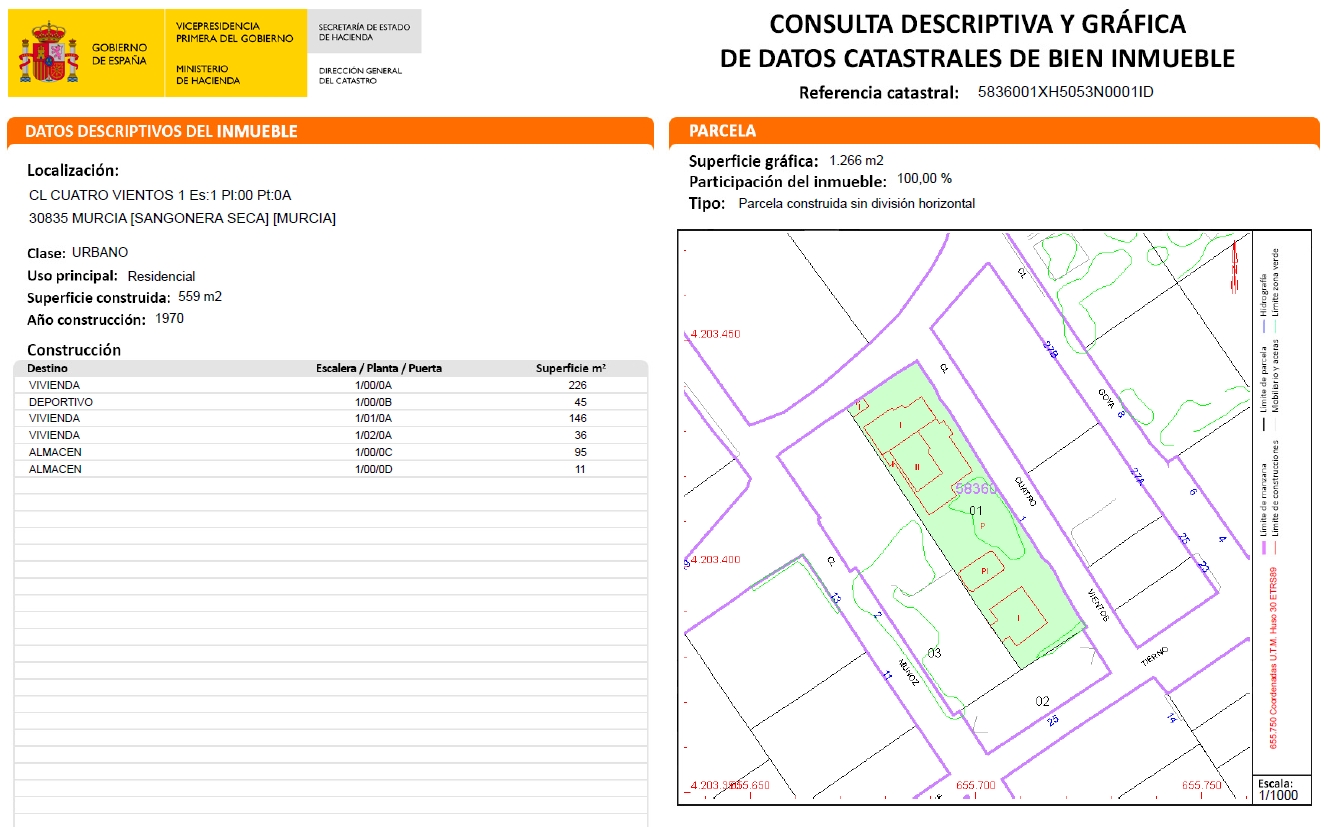Click street name 'VIENTOS' on the map
This screenshot has width=1336, height=827.
point(1097,605)
